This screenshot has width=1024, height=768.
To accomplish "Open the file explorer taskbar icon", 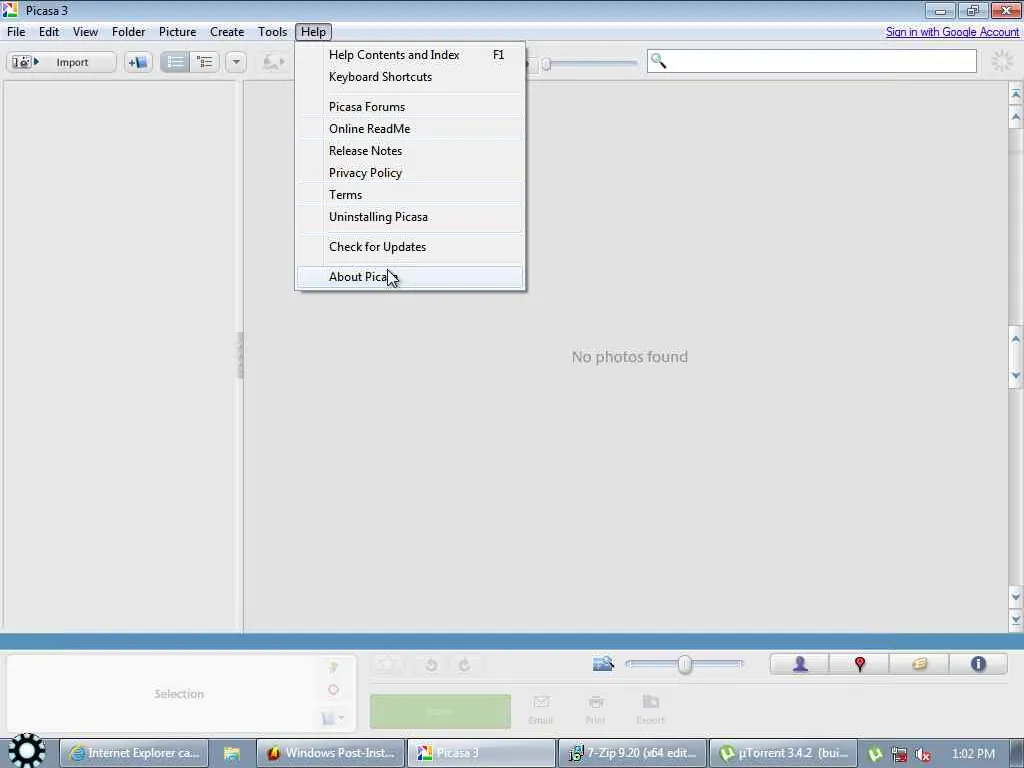I will tap(232, 754).
